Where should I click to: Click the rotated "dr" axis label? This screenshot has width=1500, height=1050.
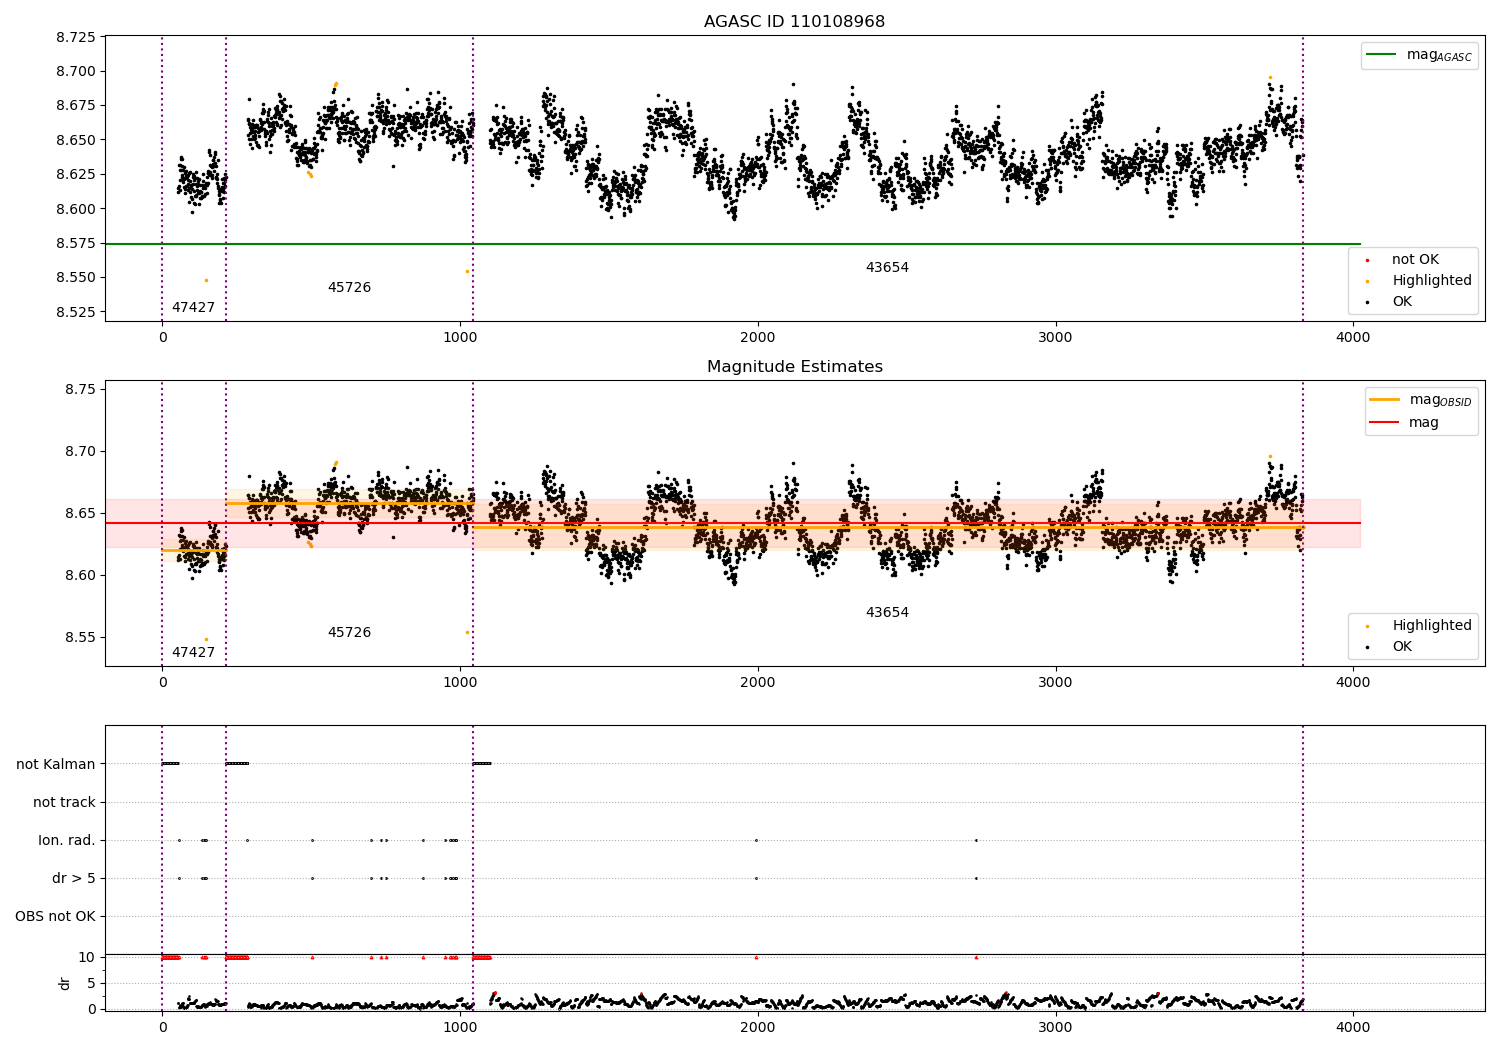click(65, 983)
